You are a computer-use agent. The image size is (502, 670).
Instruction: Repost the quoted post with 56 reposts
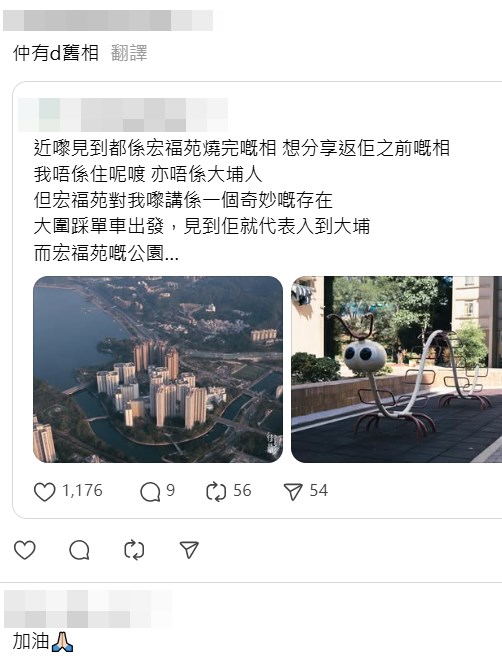pyautogui.click(x=216, y=491)
